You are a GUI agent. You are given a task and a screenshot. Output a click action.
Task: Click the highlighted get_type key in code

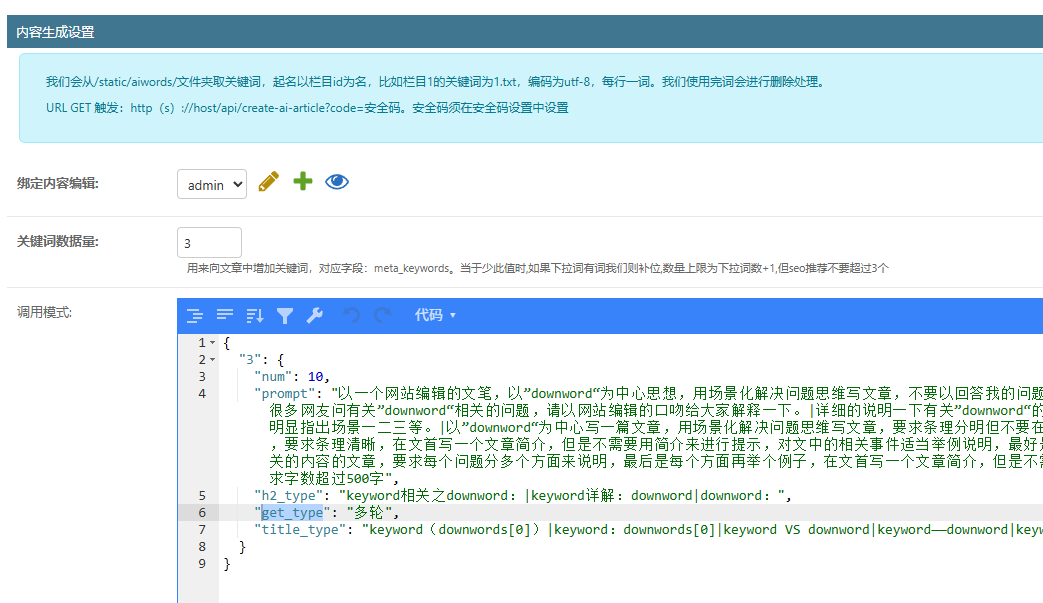pyautogui.click(x=292, y=513)
